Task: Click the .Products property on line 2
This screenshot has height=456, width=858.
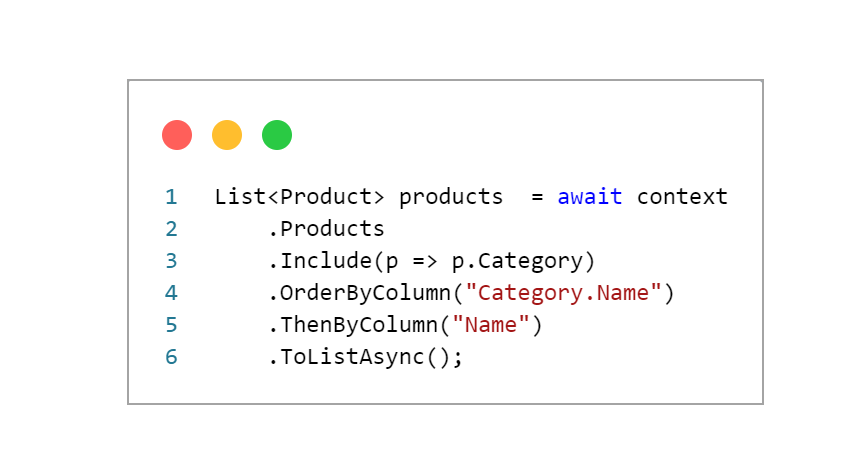Action: (326, 229)
